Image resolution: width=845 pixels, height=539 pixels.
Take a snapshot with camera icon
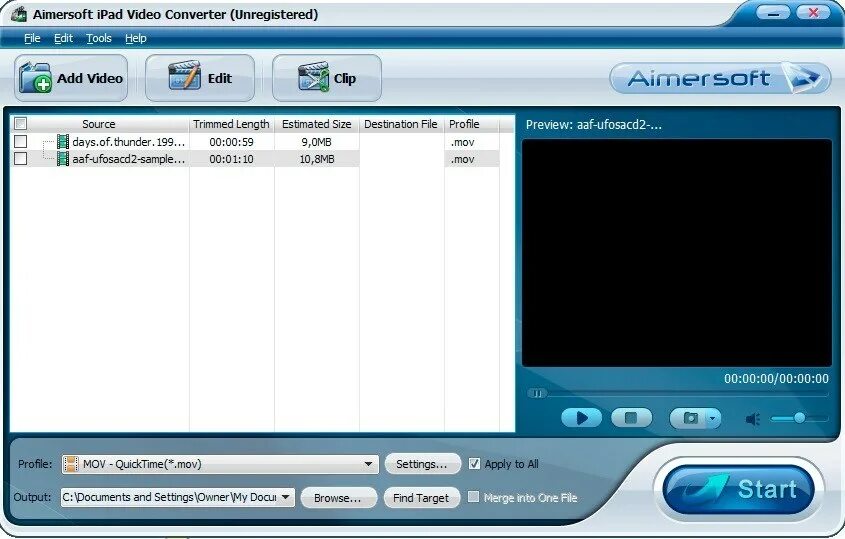[x=689, y=418]
